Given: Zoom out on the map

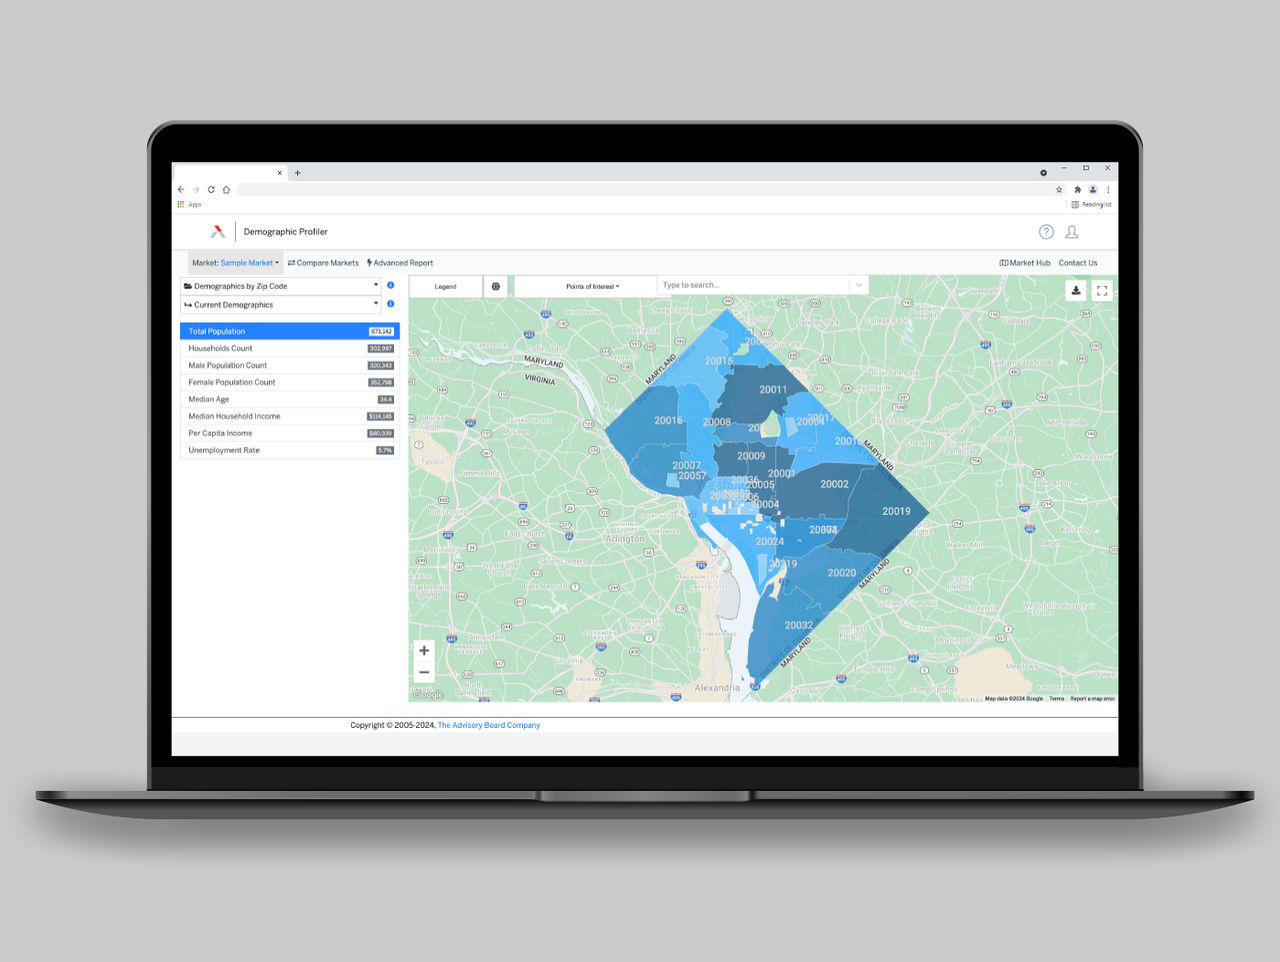Looking at the screenshot, I should pos(424,673).
